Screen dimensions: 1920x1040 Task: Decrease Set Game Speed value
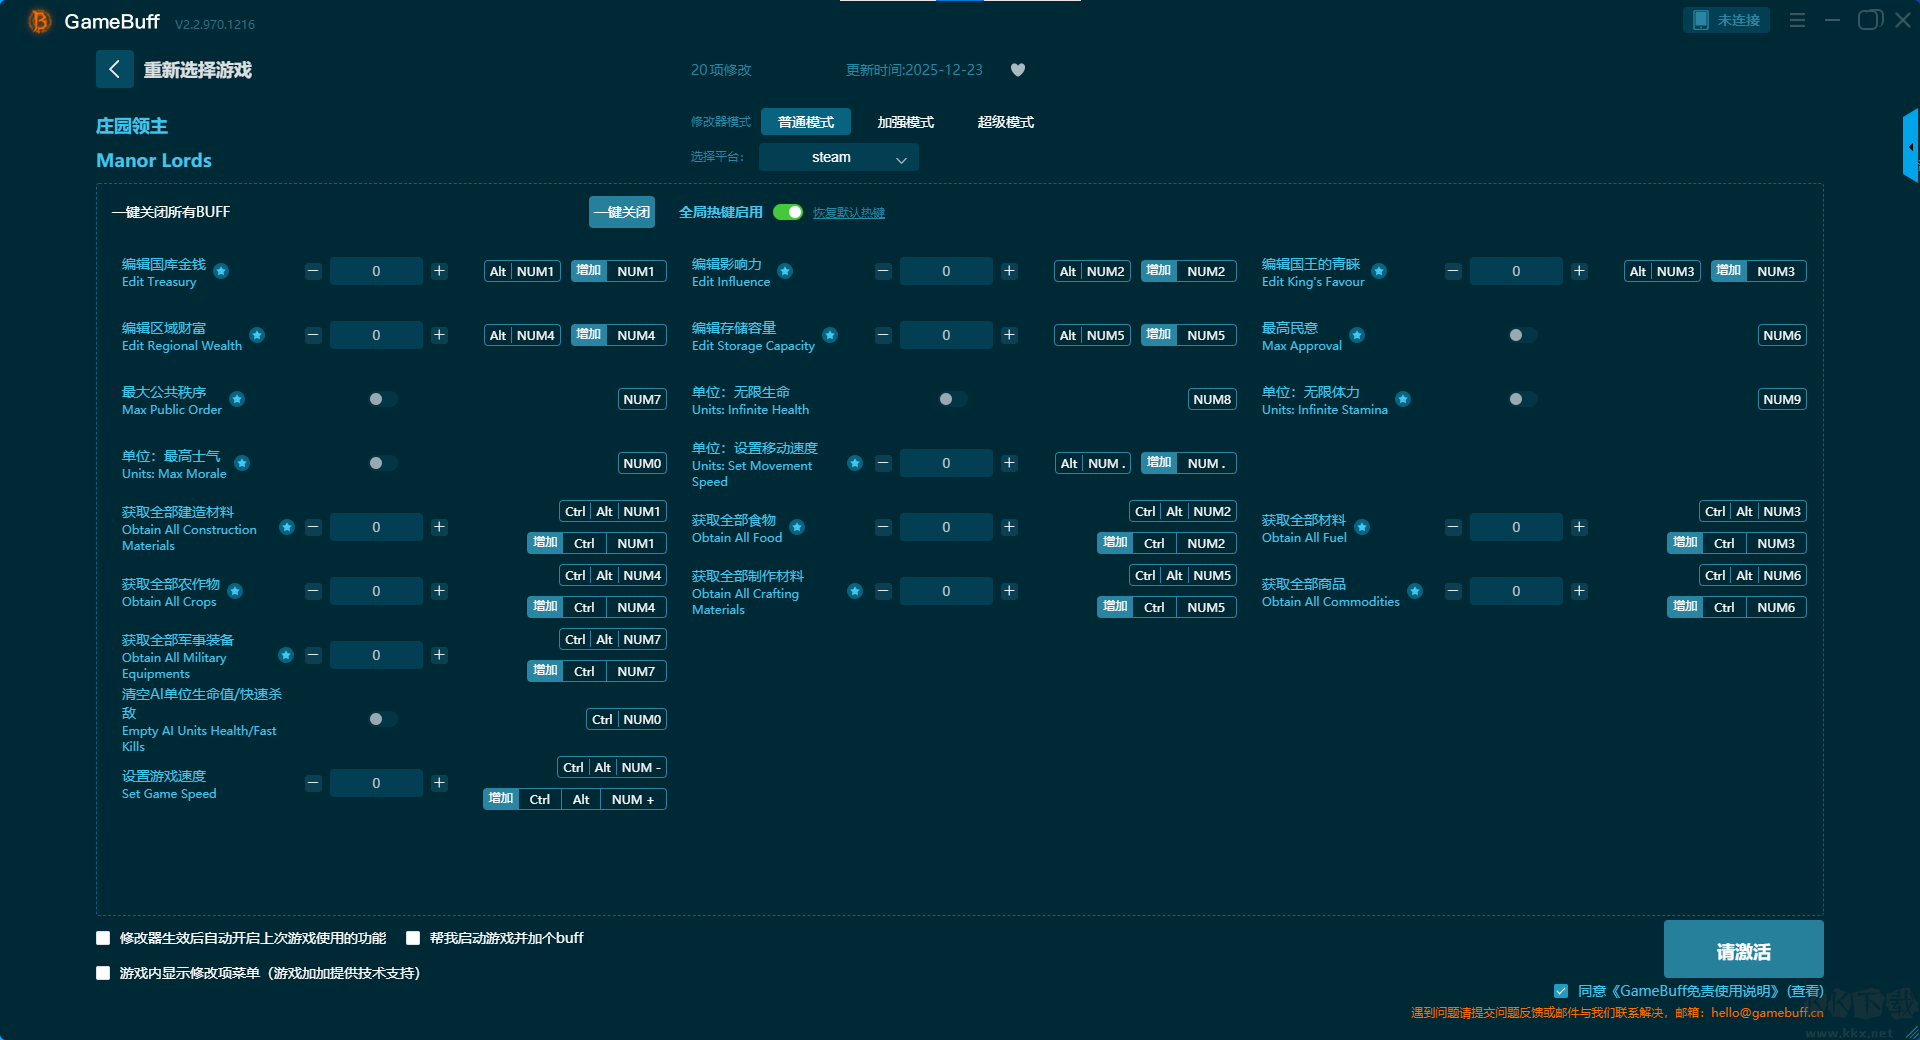313,783
